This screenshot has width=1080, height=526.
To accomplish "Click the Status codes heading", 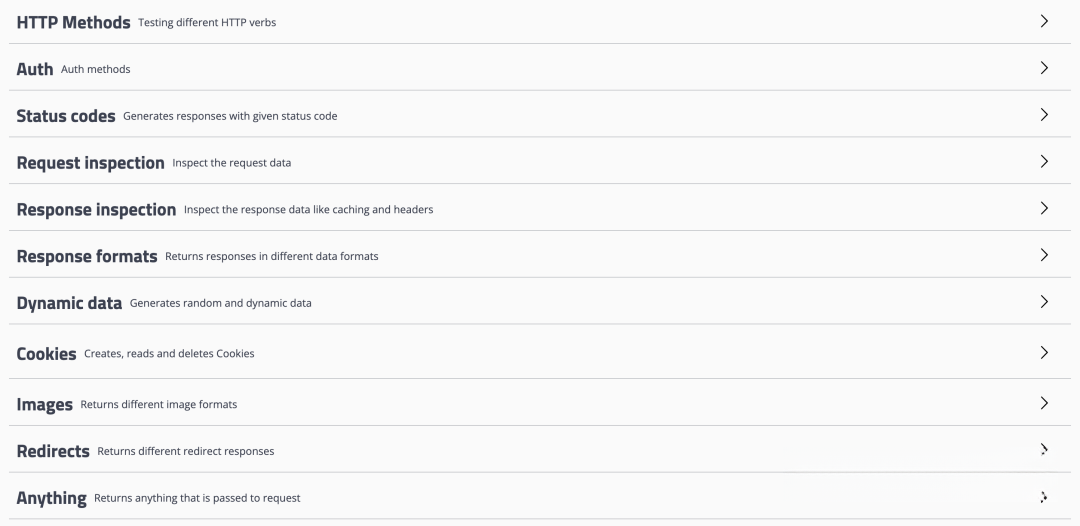I will (x=66, y=116).
